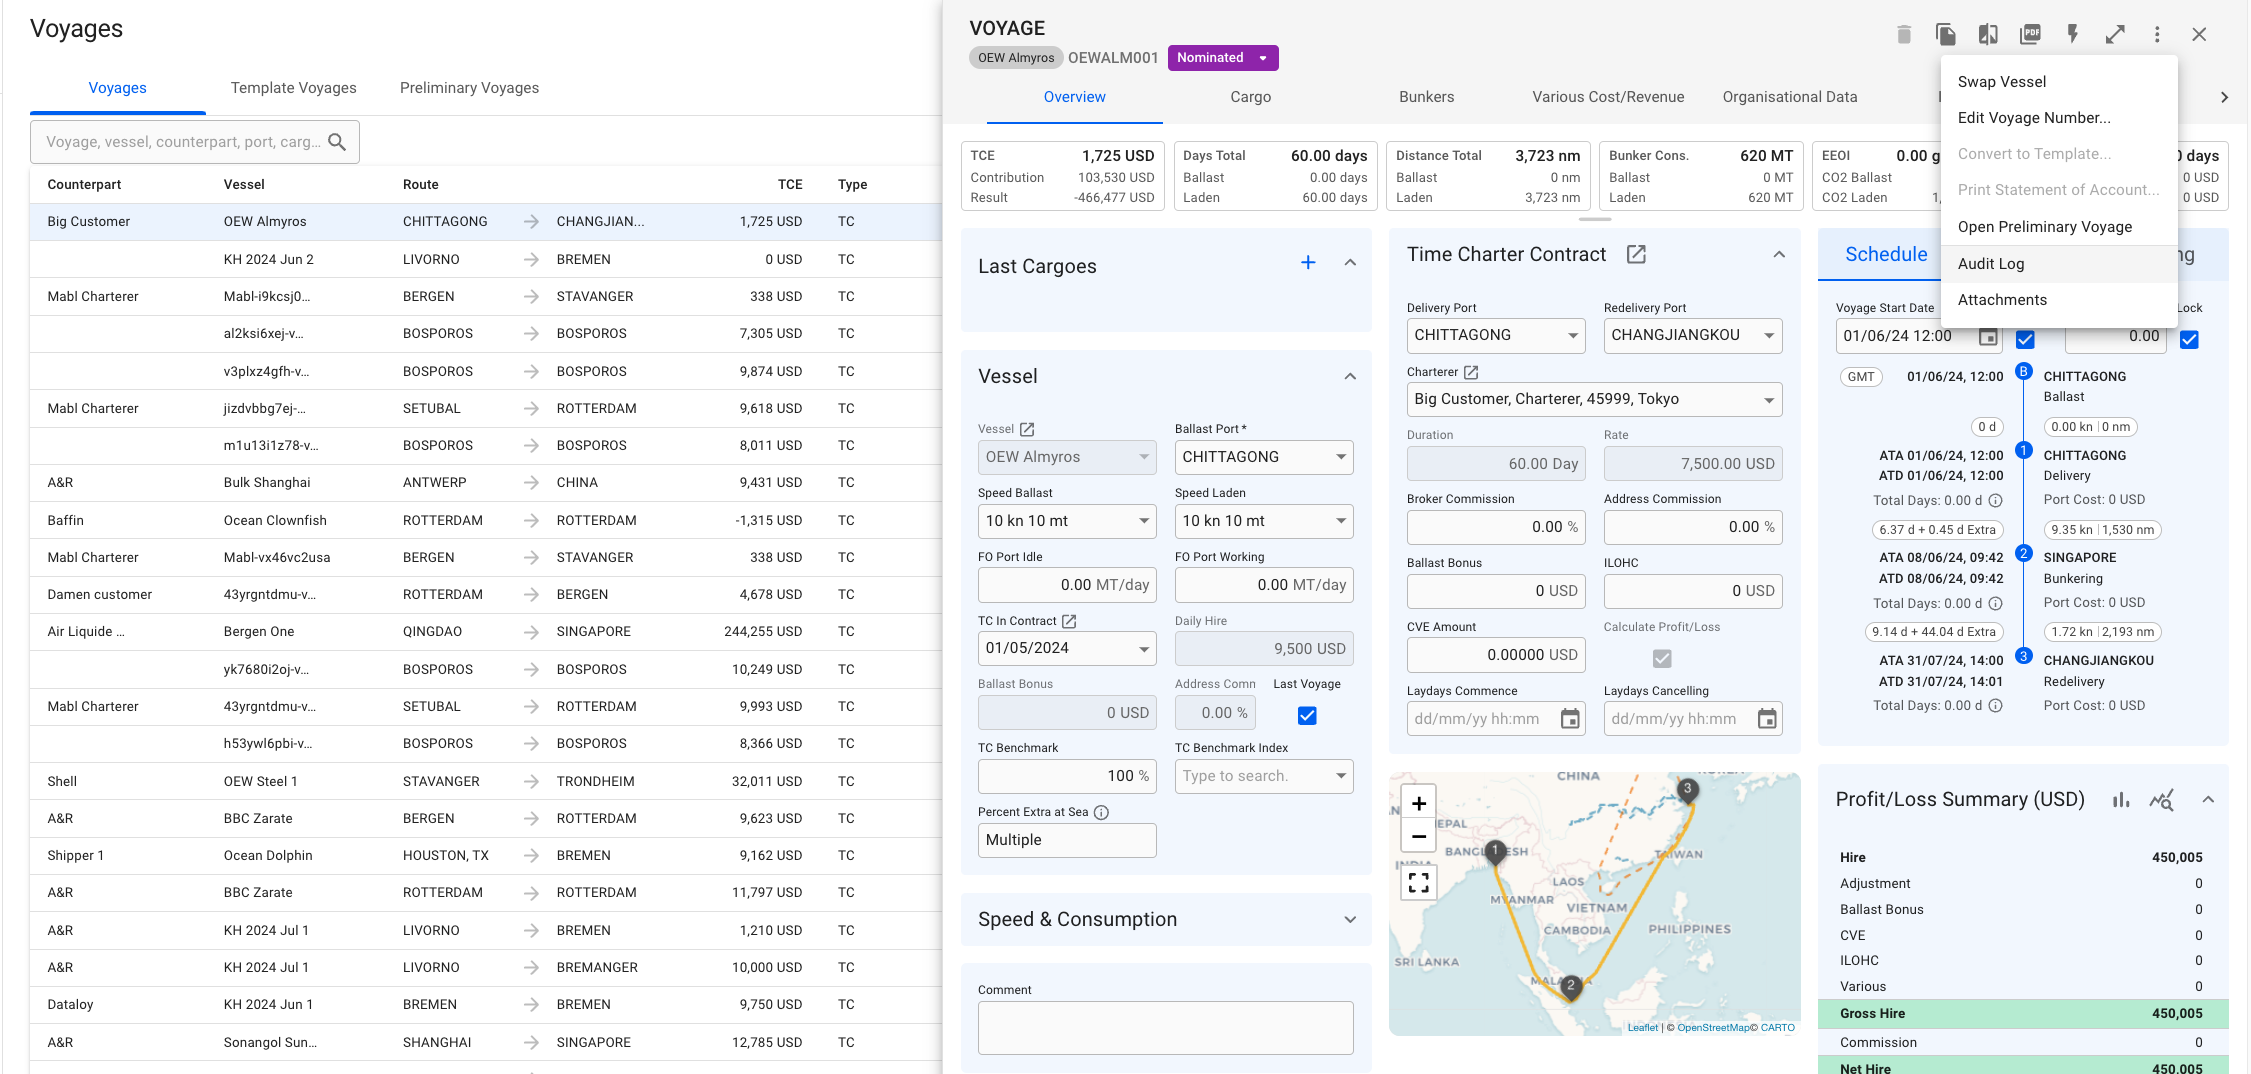Select Audit Log from the menu
Image resolution: width=2251 pixels, height=1074 pixels.
click(x=1991, y=264)
